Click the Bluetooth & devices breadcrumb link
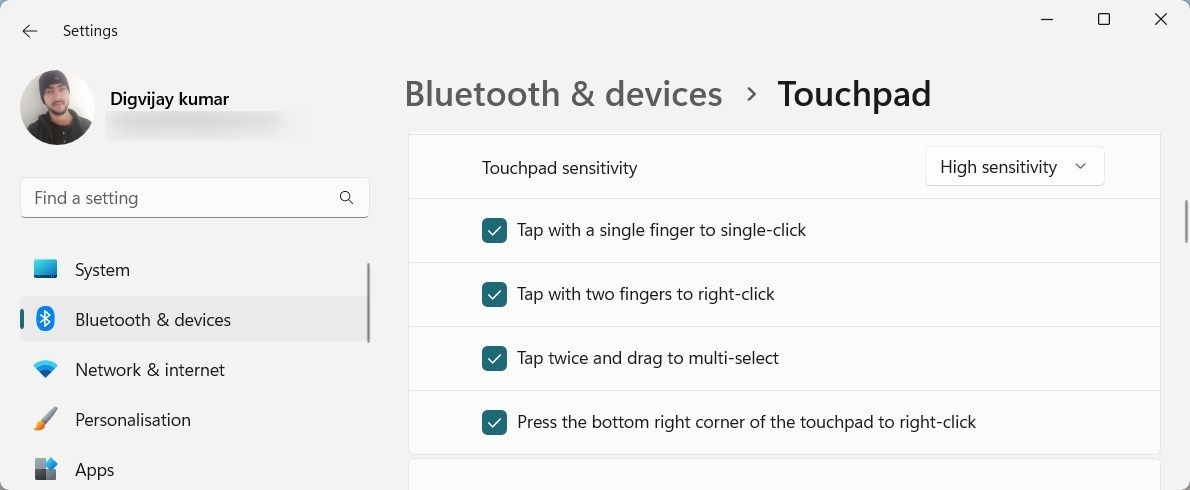This screenshot has height=490, width=1190. click(x=563, y=94)
